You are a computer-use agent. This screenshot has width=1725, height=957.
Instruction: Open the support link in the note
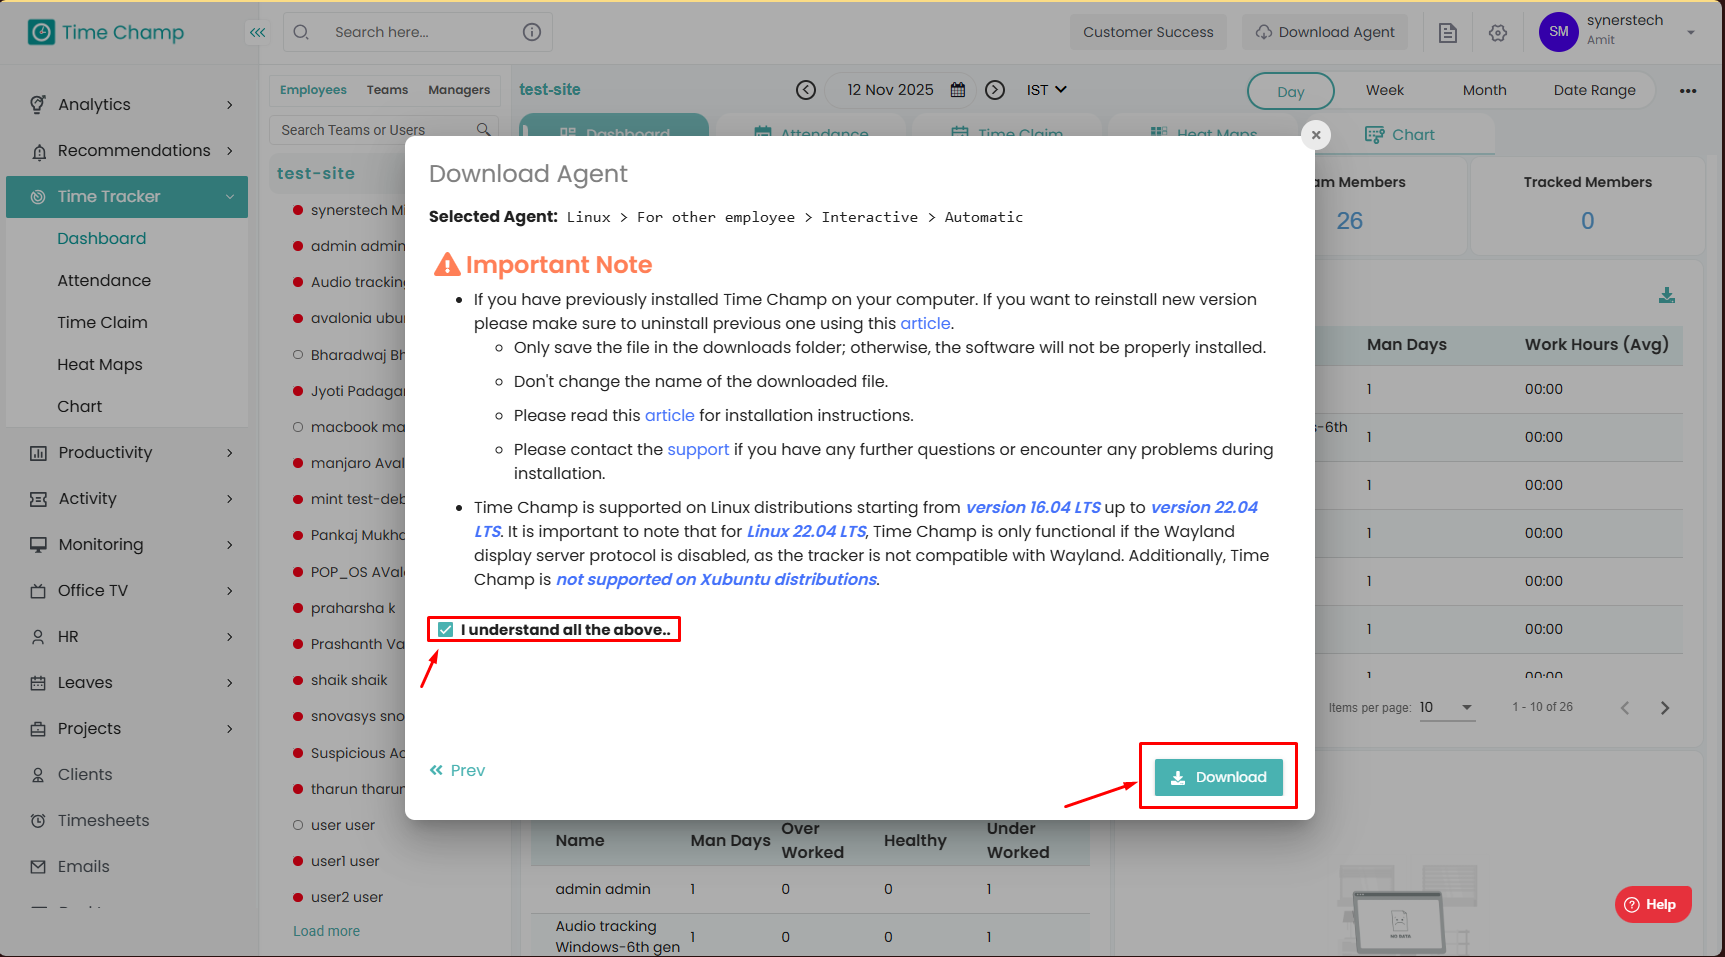coord(698,450)
